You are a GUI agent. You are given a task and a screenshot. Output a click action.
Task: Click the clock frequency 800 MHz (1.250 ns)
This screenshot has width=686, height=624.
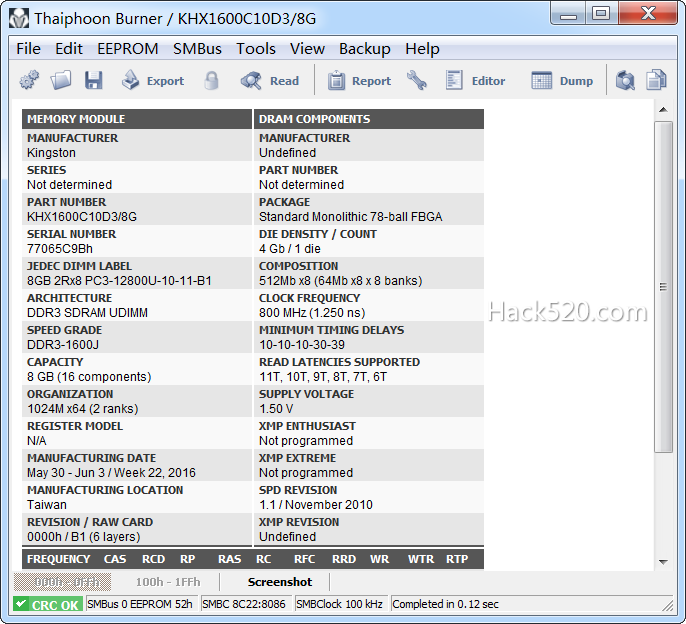point(312,312)
